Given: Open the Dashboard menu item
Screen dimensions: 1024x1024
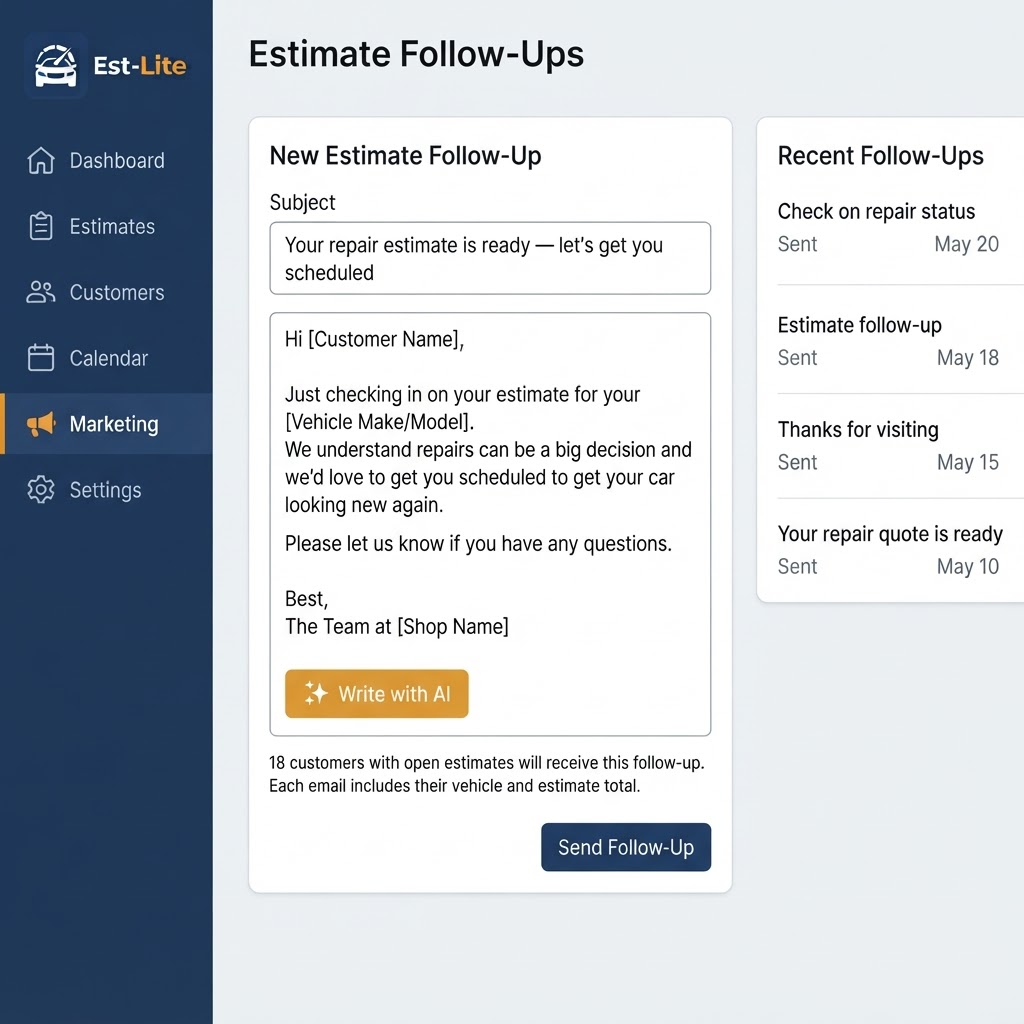Looking at the screenshot, I should [x=106, y=161].
